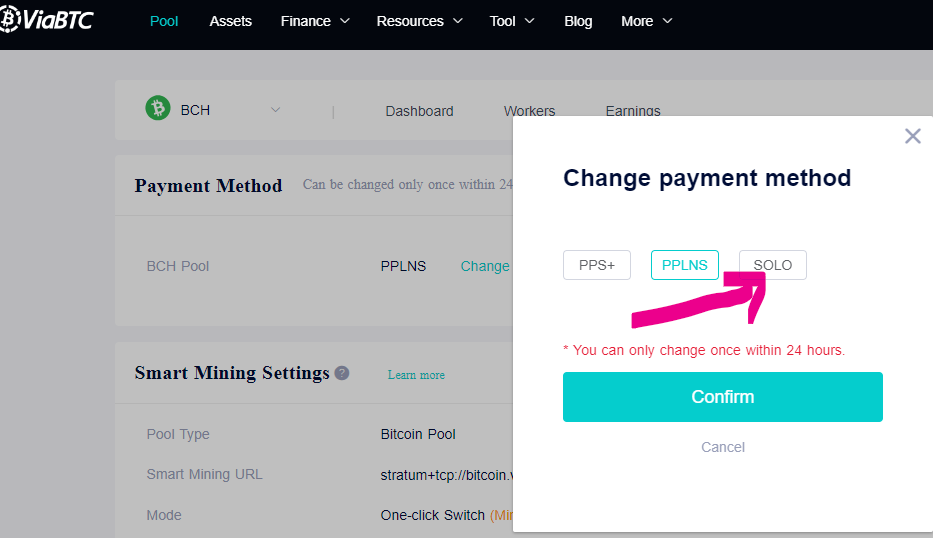Click the Smart Mining Settings help icon
Image resolution: width=933 pixels, height=538 pixels.
[342, 373]
